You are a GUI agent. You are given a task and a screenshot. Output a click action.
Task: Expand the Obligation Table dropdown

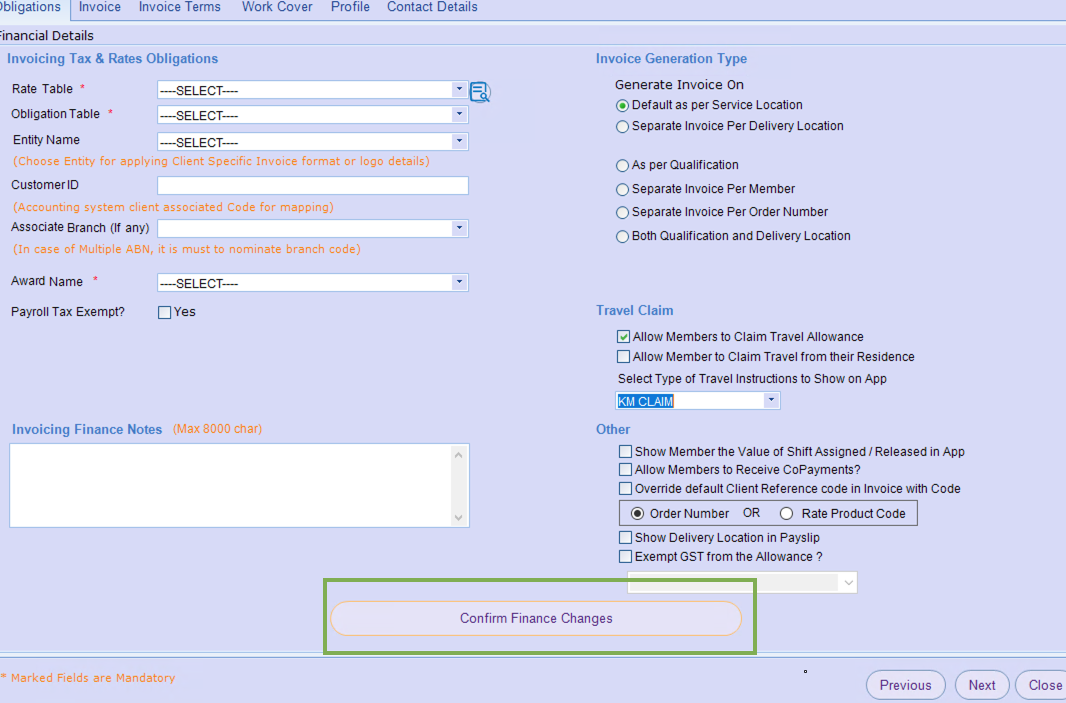(312, 115)
